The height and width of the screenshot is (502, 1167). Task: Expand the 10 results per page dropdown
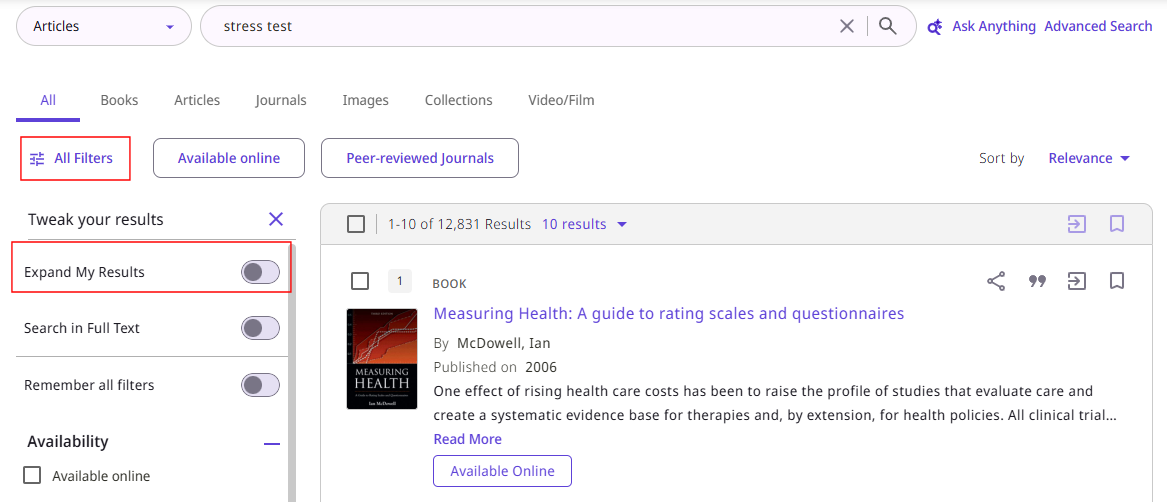click(x=584, y=224)
